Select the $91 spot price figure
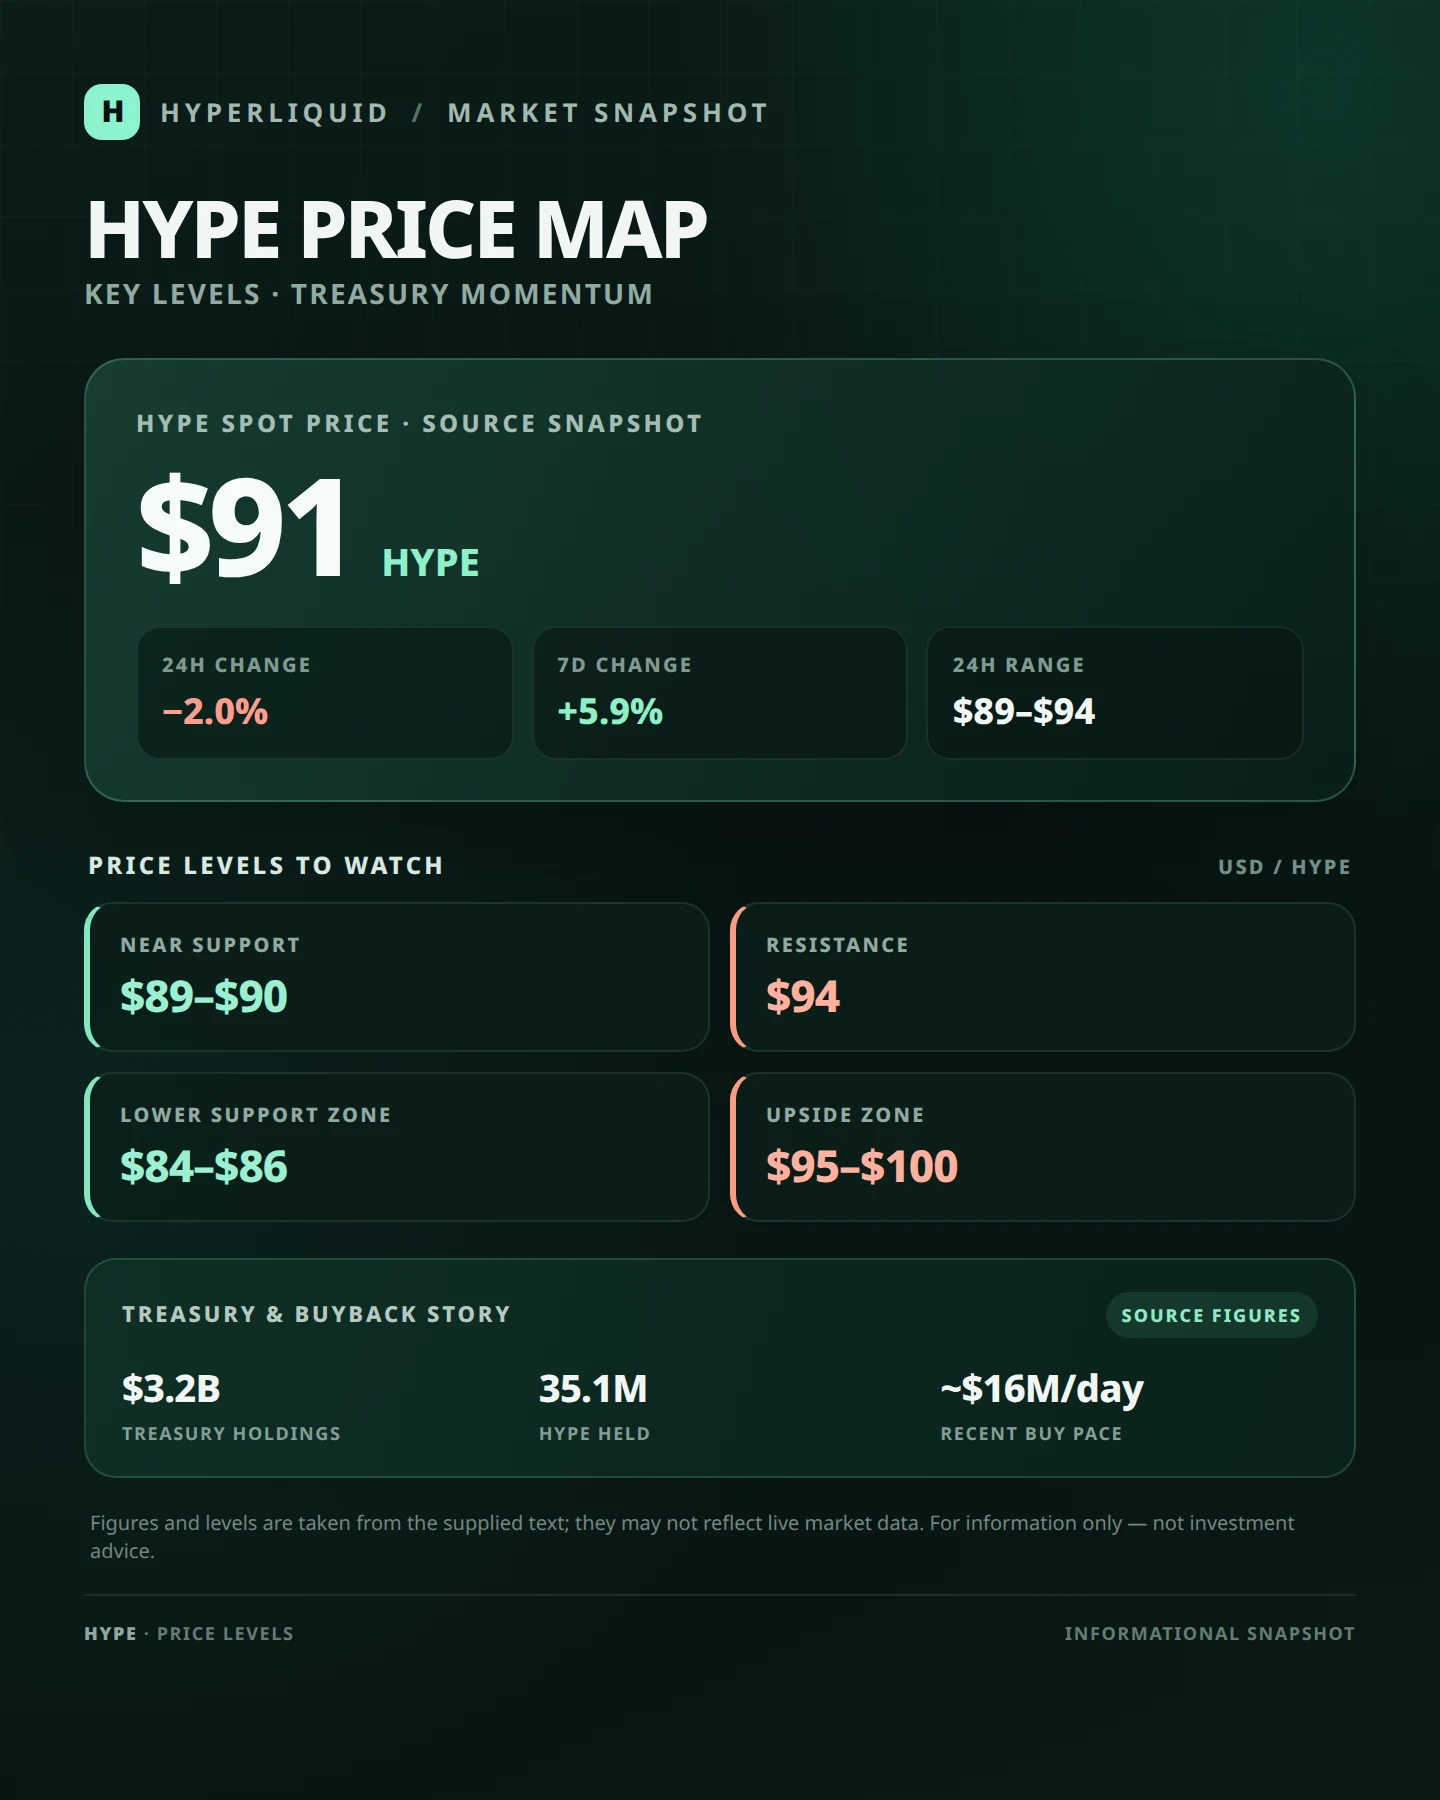This screenshot has width=1440, height=1800. click(x=243, y=527)
